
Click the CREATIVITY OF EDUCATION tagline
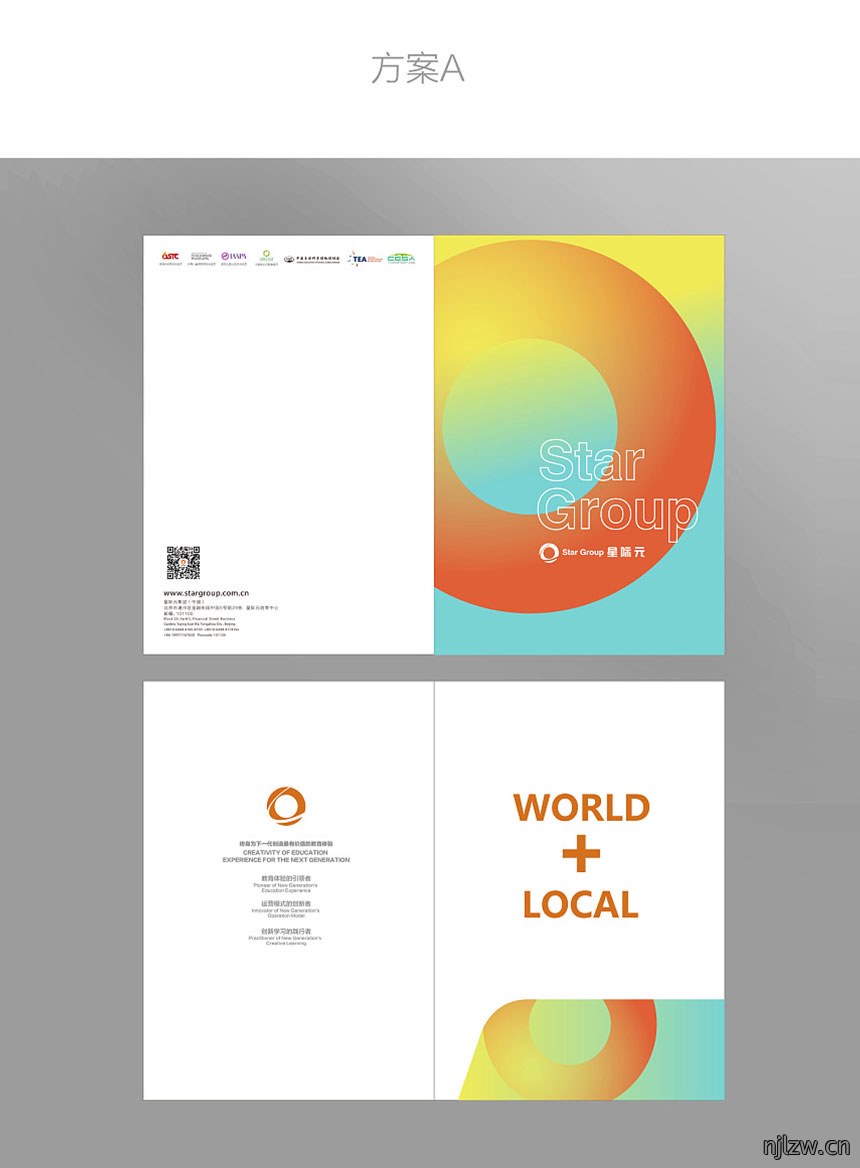pyautogui.click(x=286, y=856)
